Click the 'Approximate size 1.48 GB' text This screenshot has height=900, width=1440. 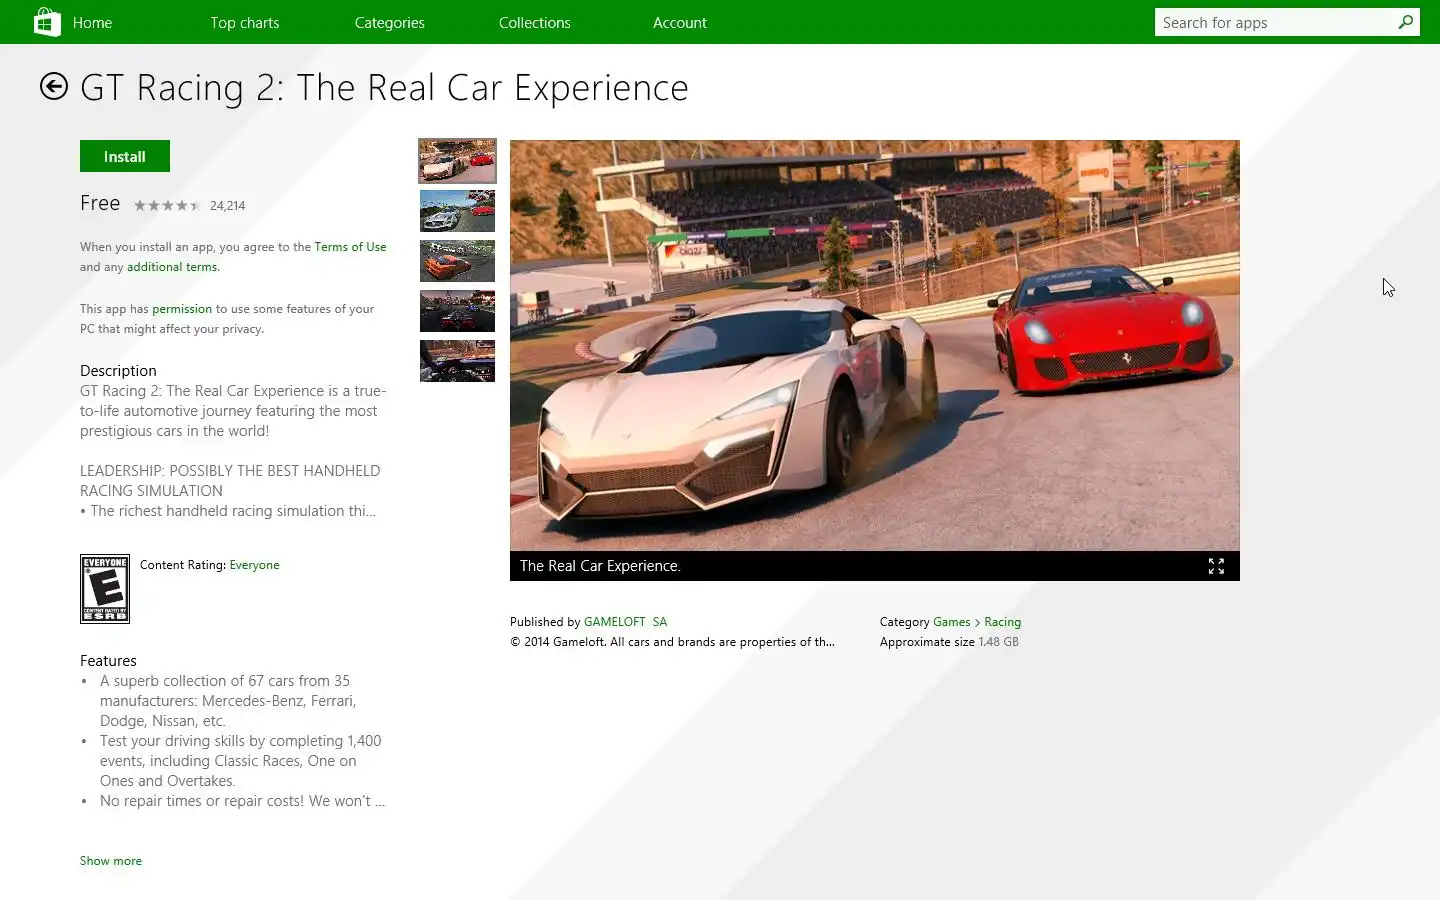(949, 642)
